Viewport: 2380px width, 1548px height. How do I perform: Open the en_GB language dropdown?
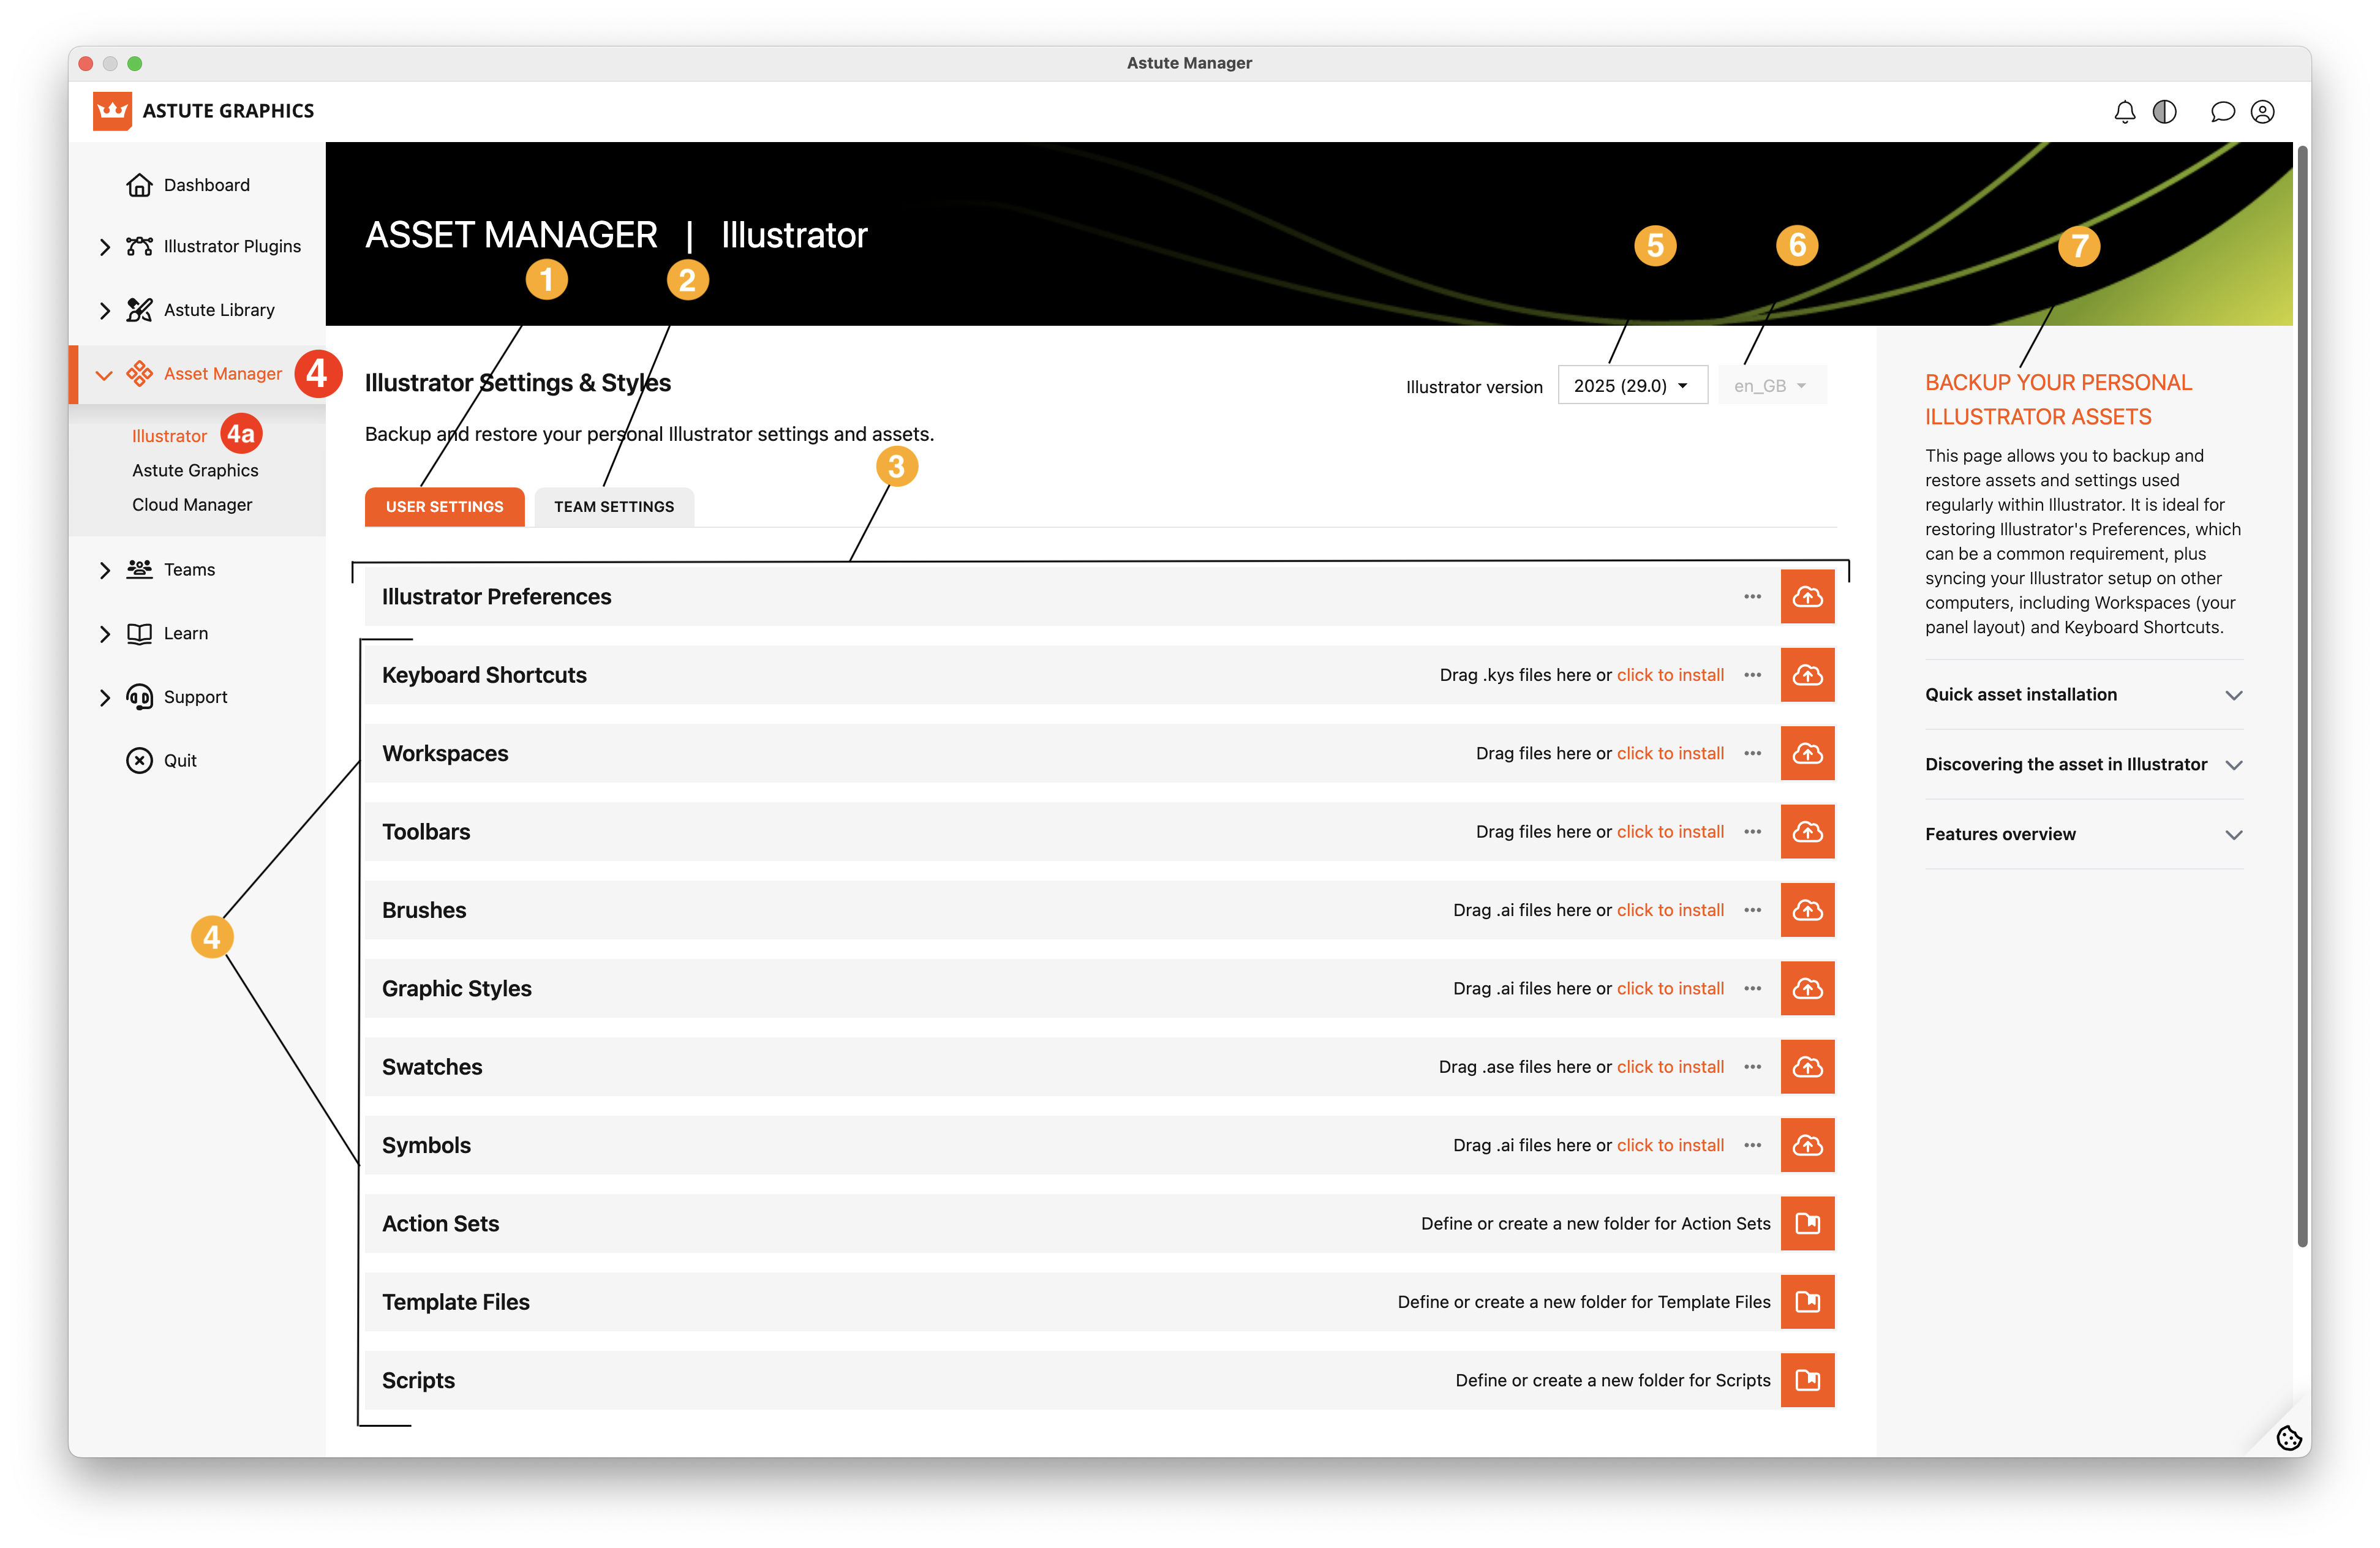pyautogui.click(x=1772, y=386)
